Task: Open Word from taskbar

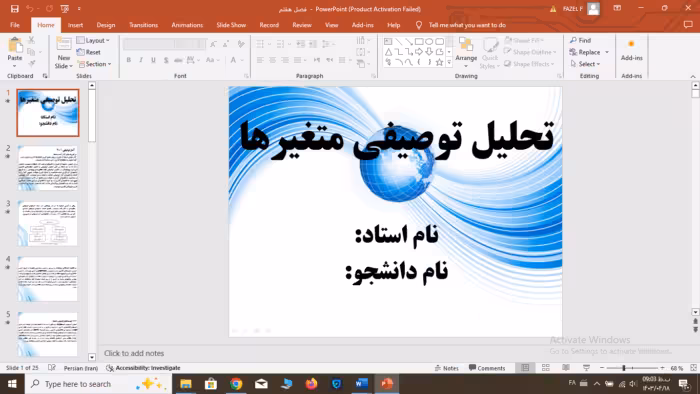Action: tap(362, 384)
